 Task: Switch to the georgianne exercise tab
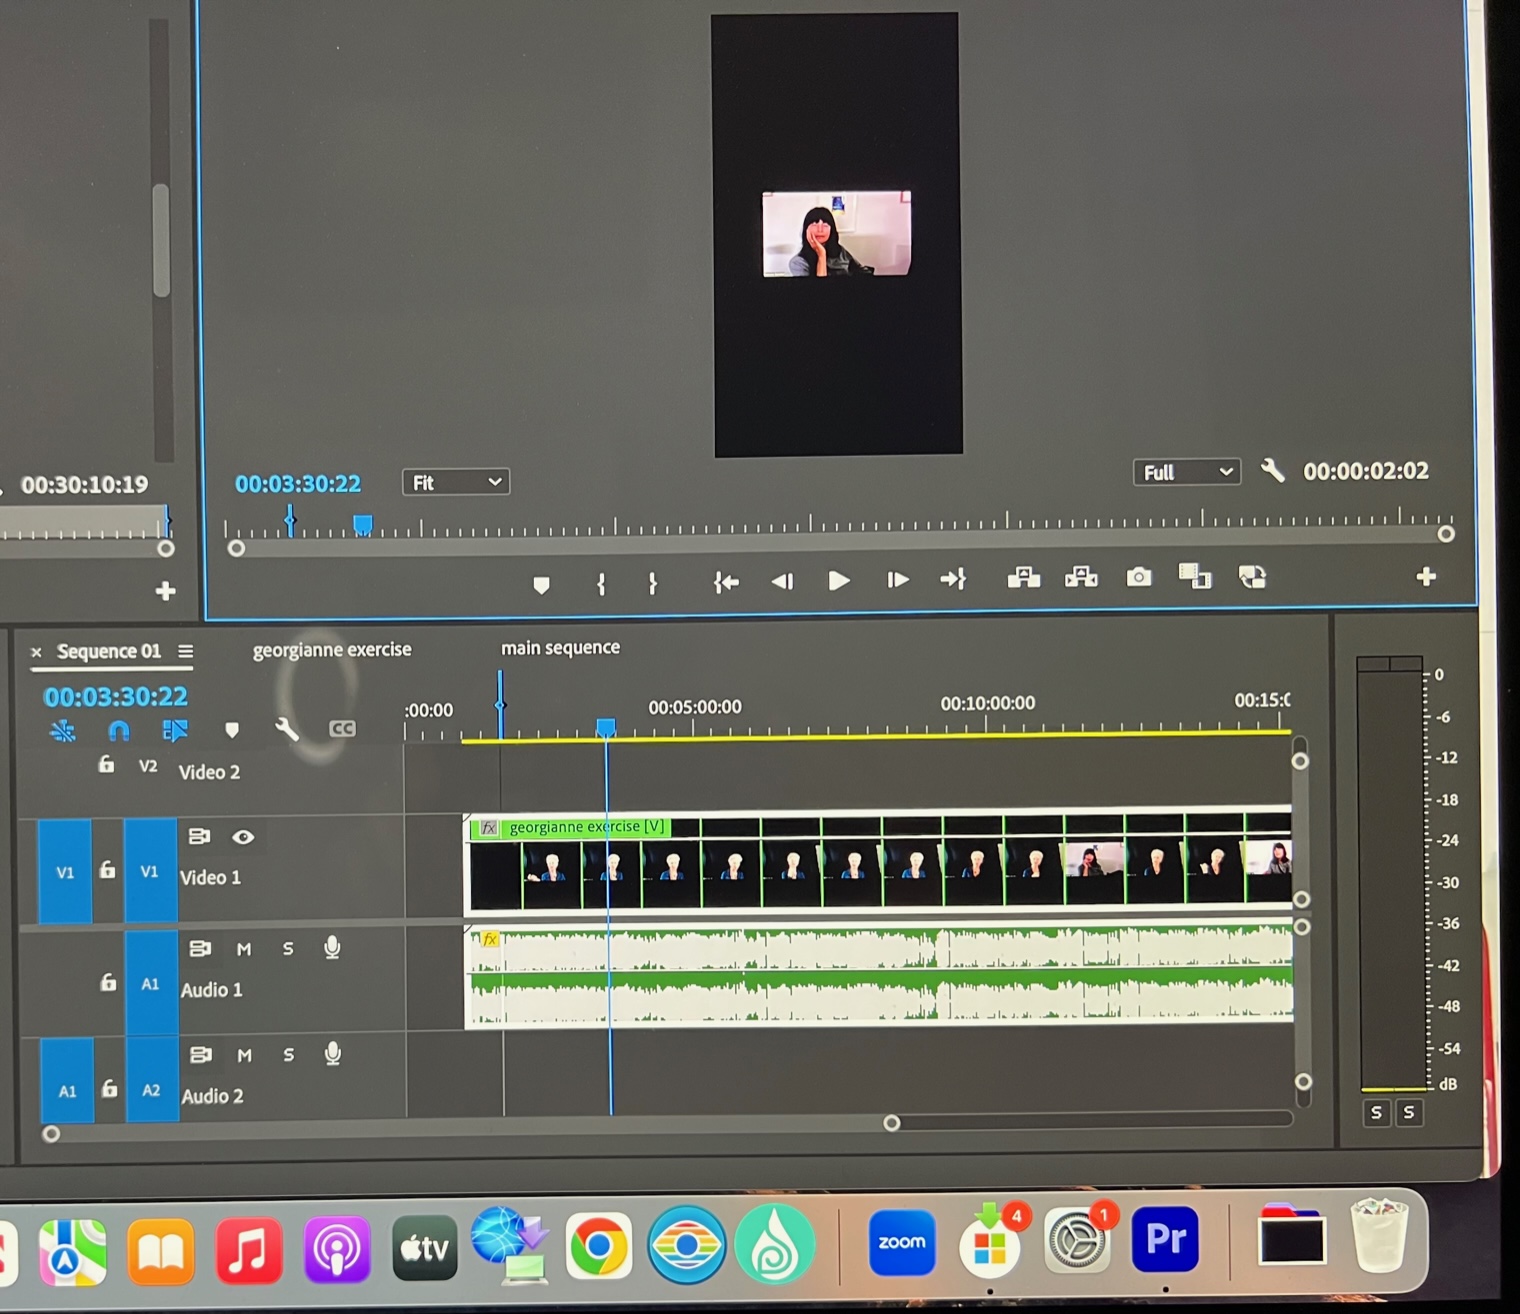tap(331, 649)
